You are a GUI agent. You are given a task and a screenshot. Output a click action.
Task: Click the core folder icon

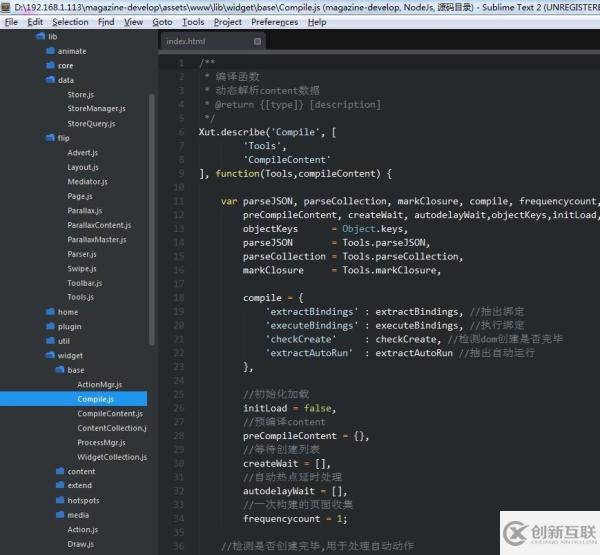point(51,65)
